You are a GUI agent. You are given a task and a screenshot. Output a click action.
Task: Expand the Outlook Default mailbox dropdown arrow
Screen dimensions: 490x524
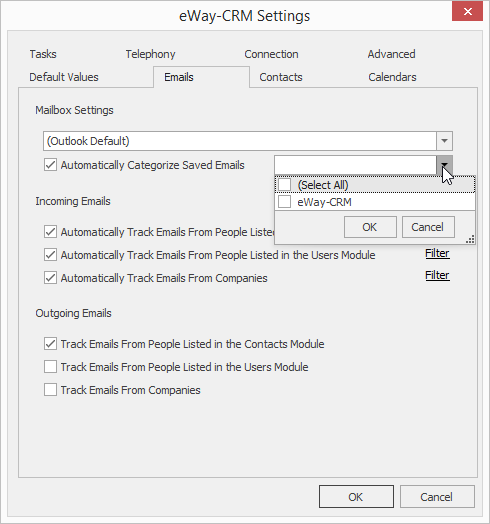[x=444, y=141]
